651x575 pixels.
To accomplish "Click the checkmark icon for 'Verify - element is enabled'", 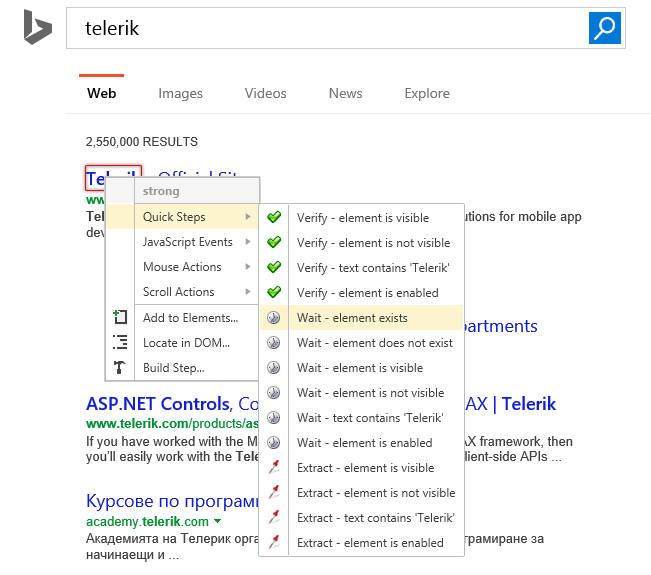I will pos(274,292).
